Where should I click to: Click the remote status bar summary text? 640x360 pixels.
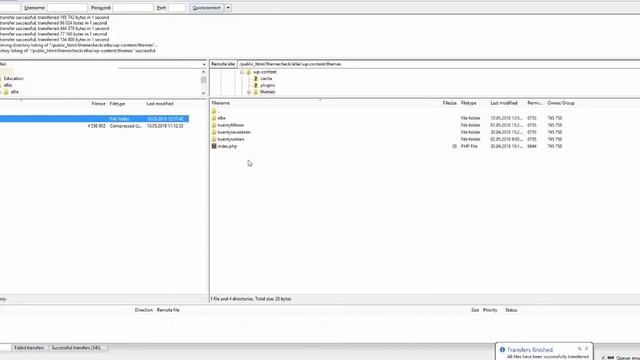(251, 299)
